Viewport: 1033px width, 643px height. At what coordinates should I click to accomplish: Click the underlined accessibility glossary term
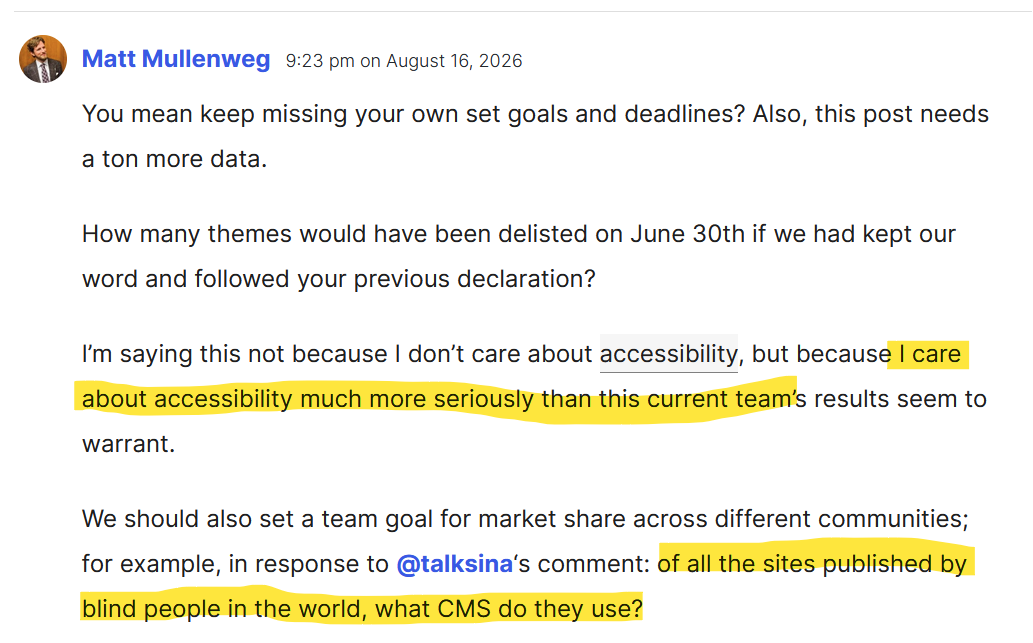click(x=668, y=354)
